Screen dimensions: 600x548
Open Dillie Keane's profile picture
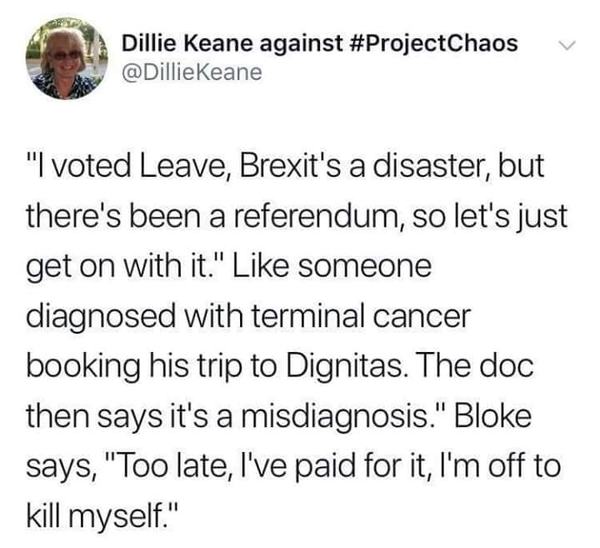point(65,60)
